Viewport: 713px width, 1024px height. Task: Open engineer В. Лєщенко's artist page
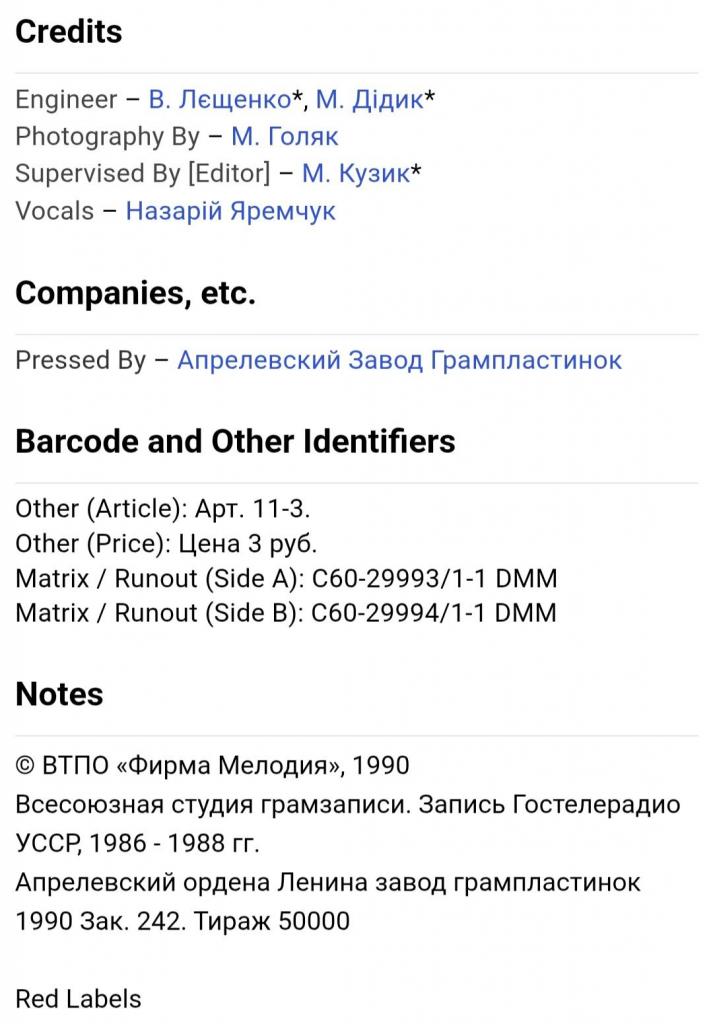tap(220, 100)
